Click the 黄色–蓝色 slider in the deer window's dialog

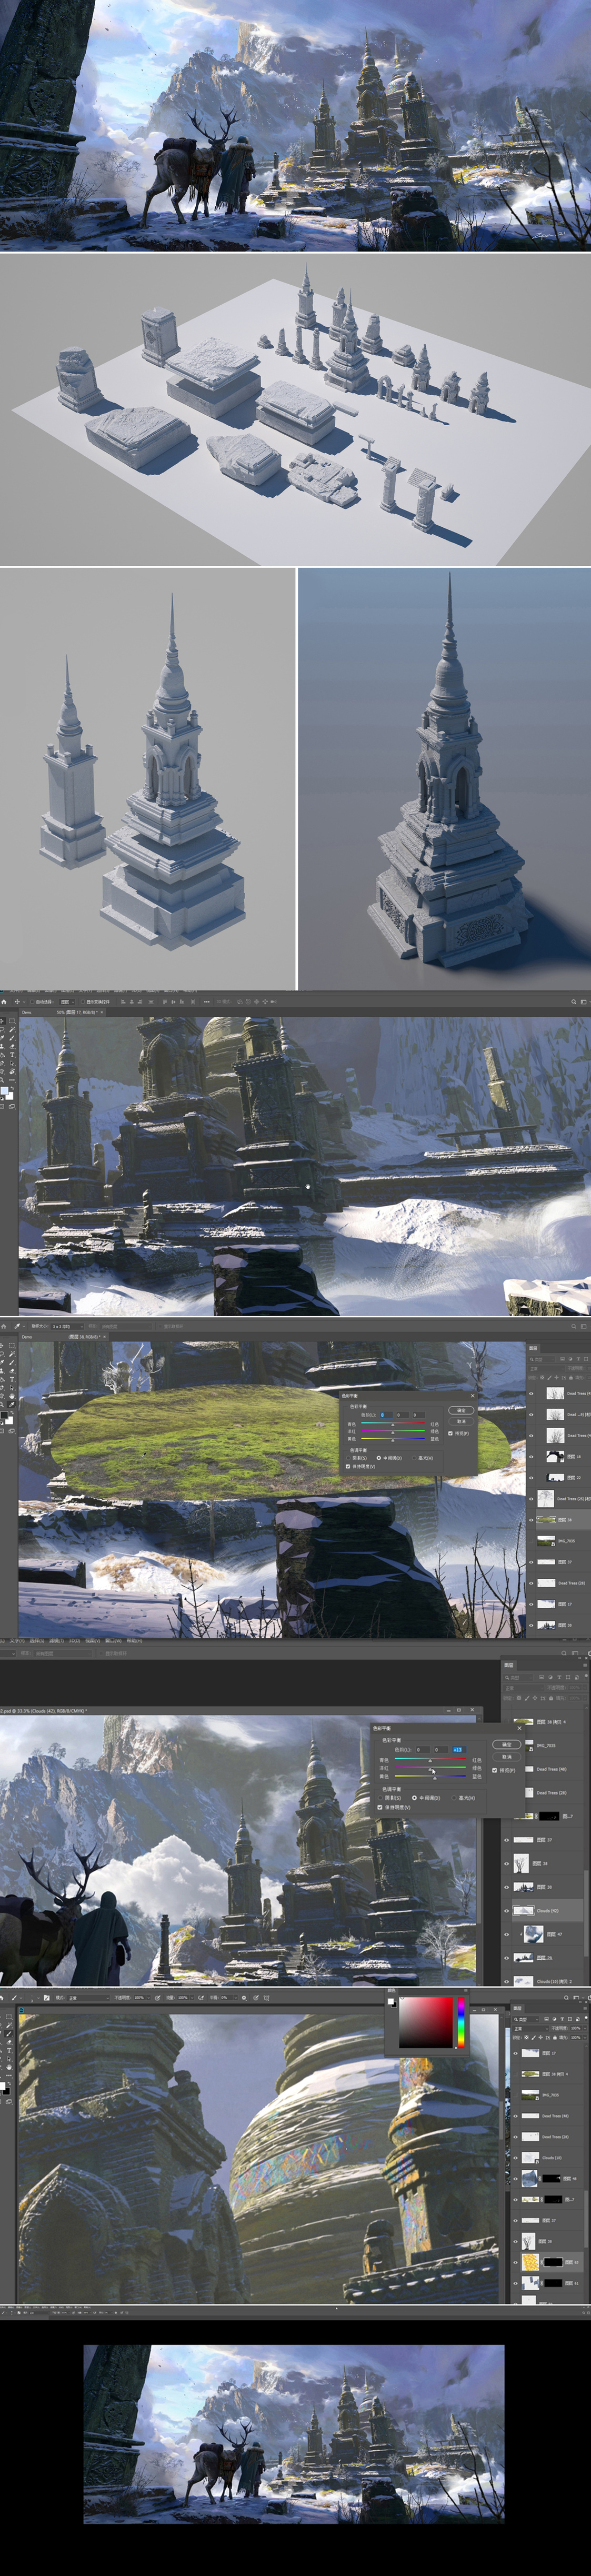430,1777
